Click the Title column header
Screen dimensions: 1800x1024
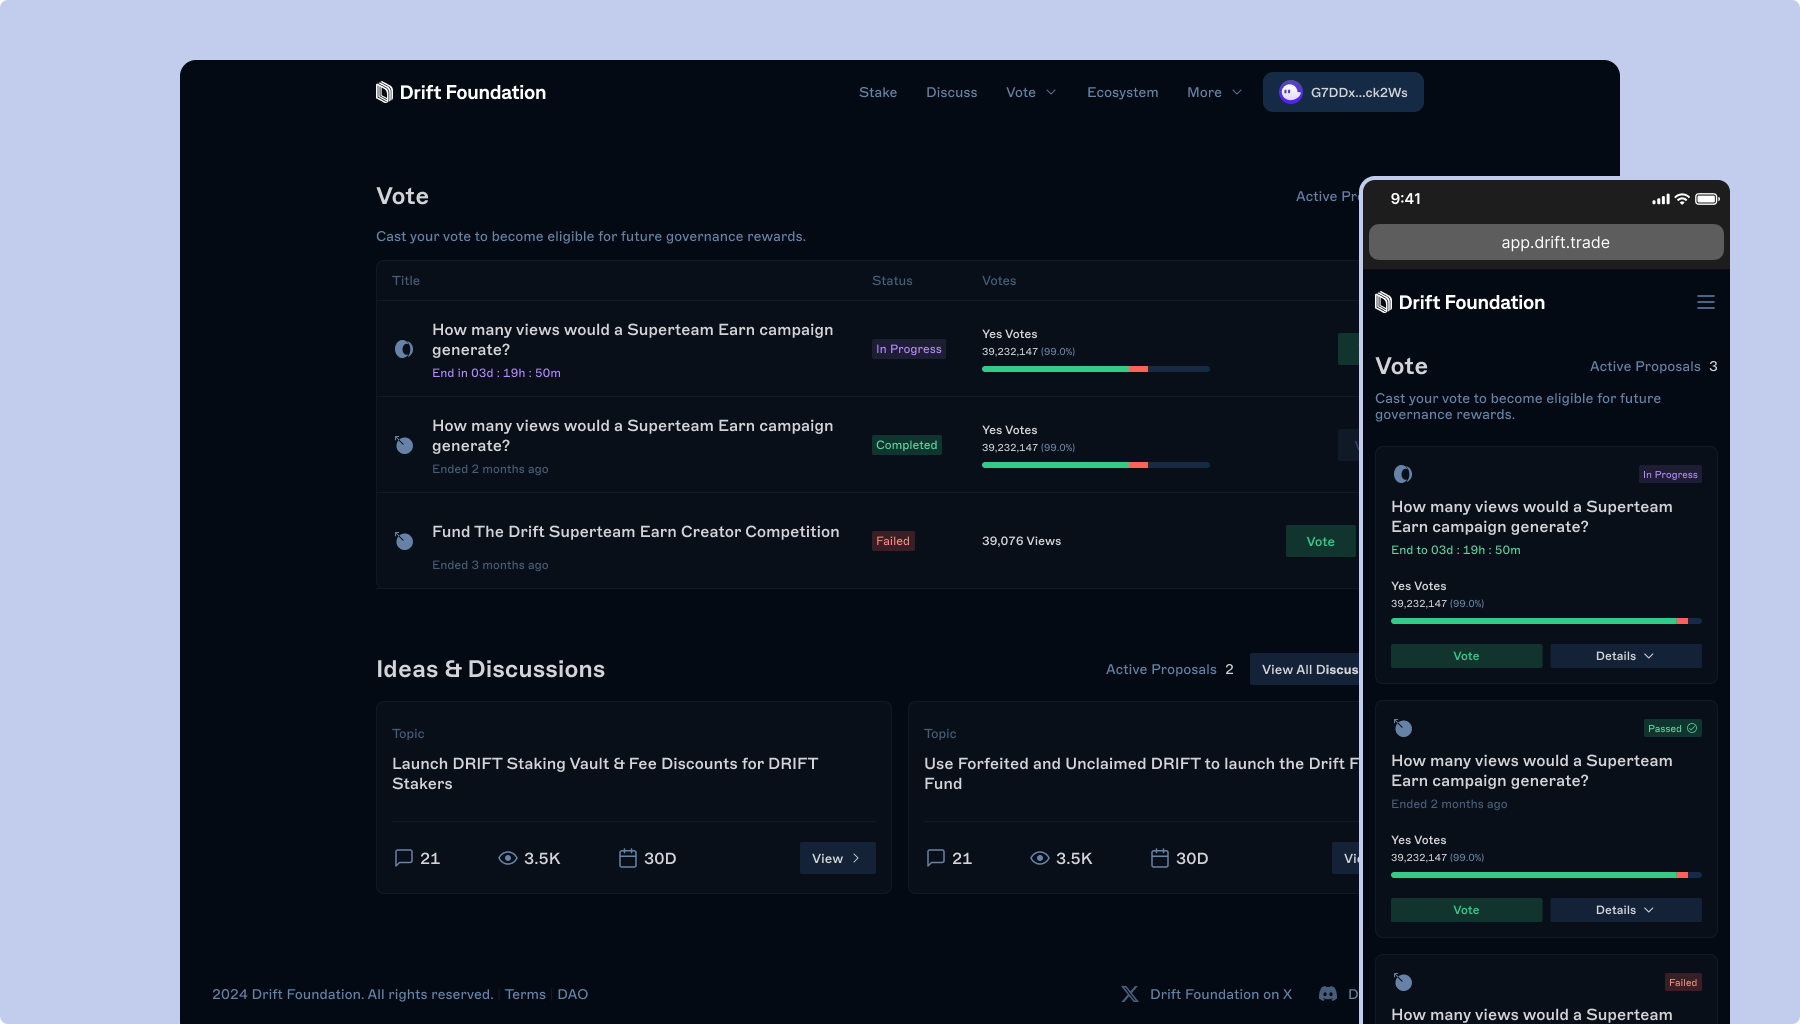(x=406, y=281)
